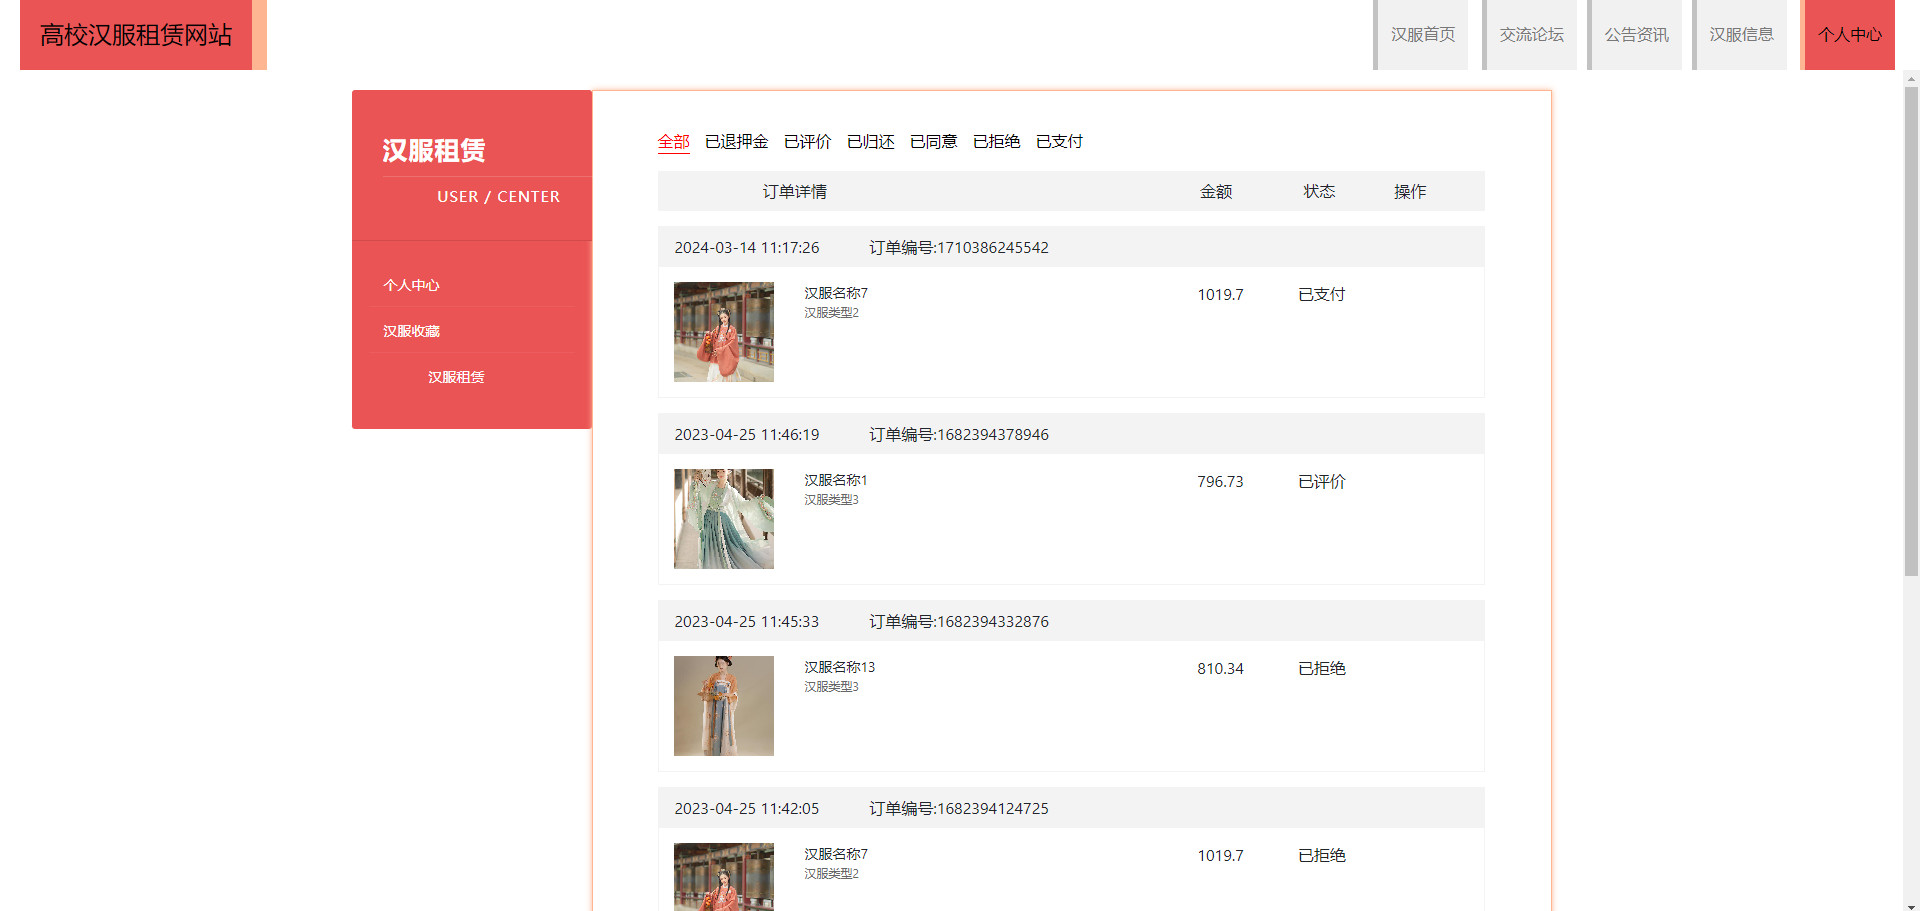Open the 汉服名称1 product thumbnail
Viewport: 1920px width, 911px height.
724,519
